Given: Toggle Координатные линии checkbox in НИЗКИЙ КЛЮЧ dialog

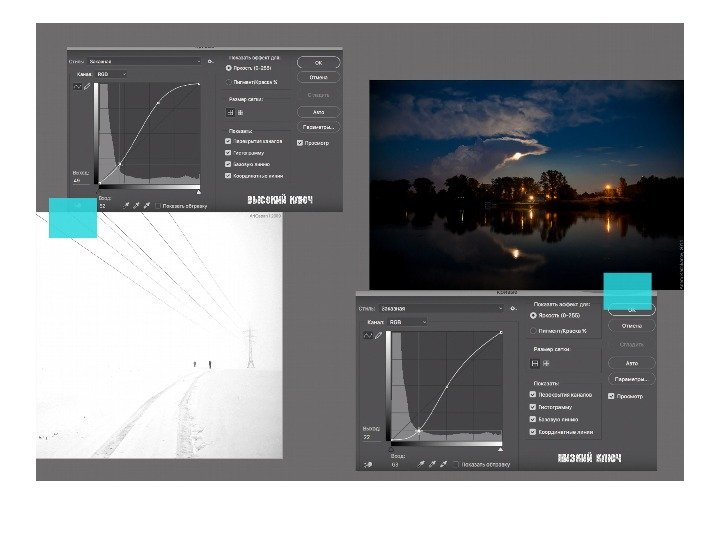Looking at the screenshot, I should [533, 432].
